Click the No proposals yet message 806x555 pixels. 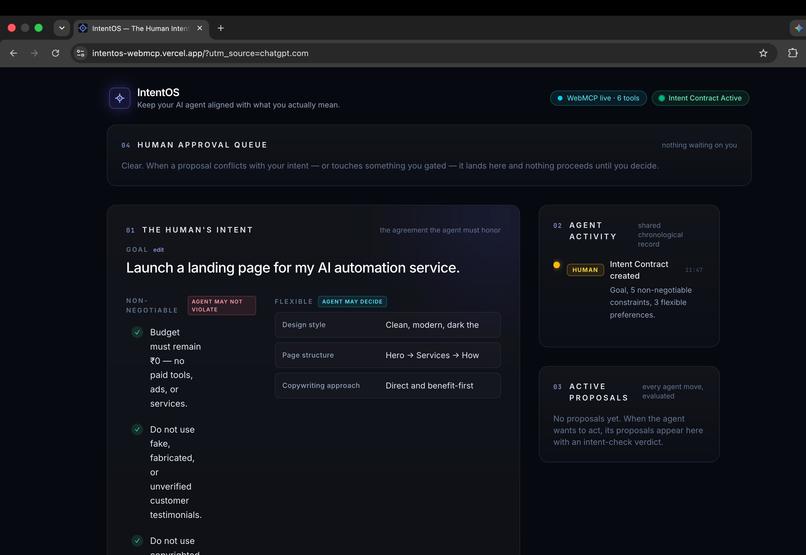tap(628, 430)
